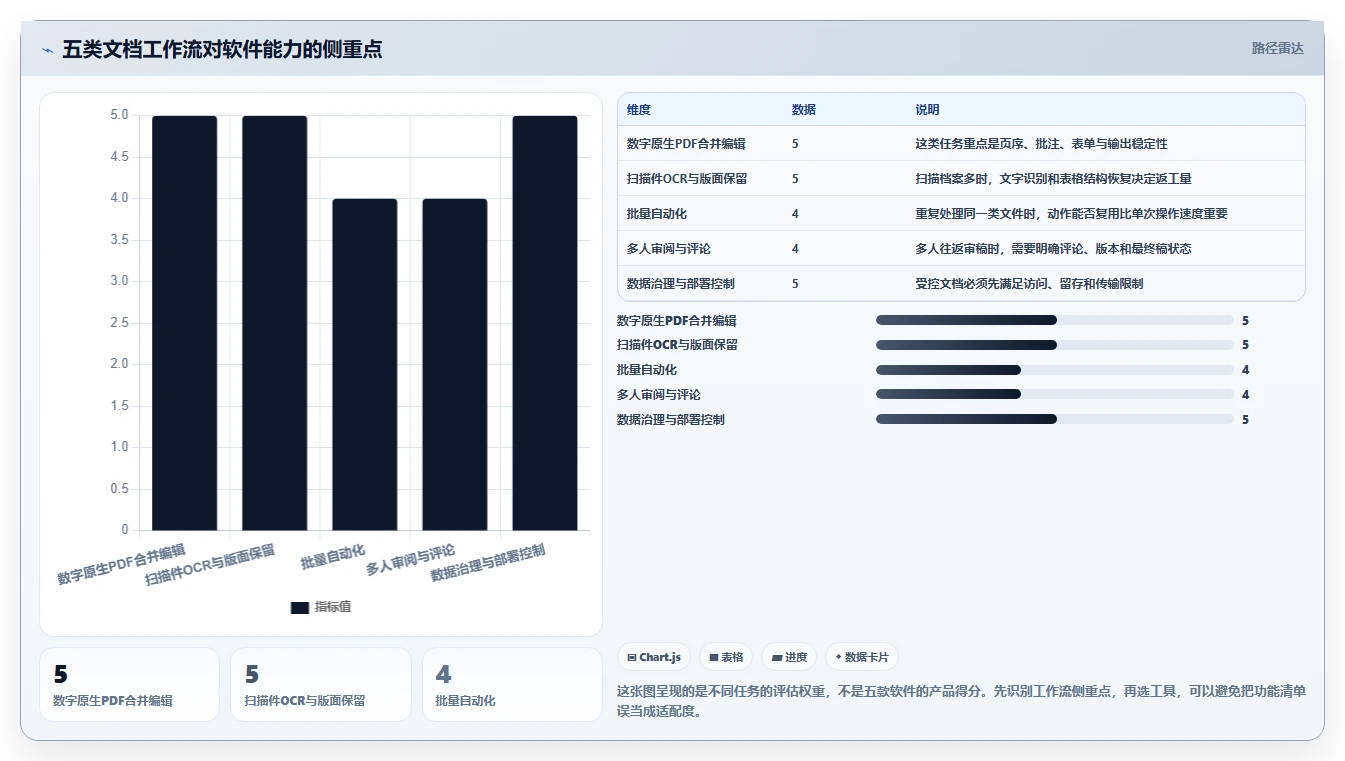Click the x-axis label 多人审阅与评论
This screenshot has width=1345, height=761.
click(411, 560)
